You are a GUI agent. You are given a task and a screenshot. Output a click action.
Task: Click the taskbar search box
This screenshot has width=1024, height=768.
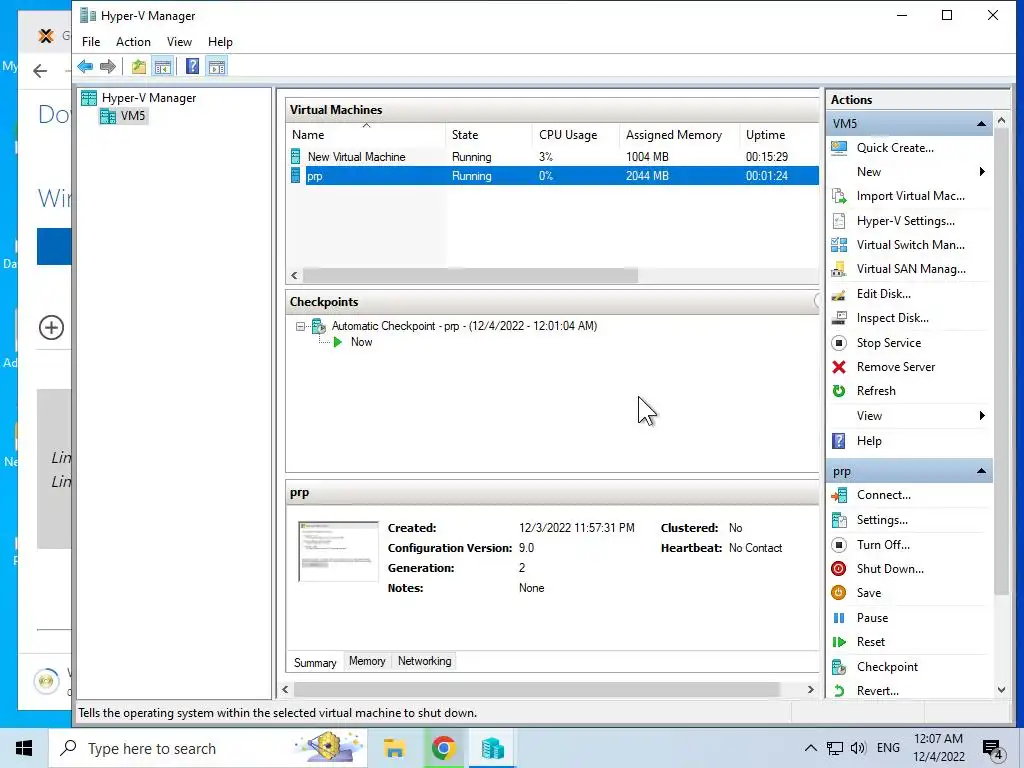(207, 748)
